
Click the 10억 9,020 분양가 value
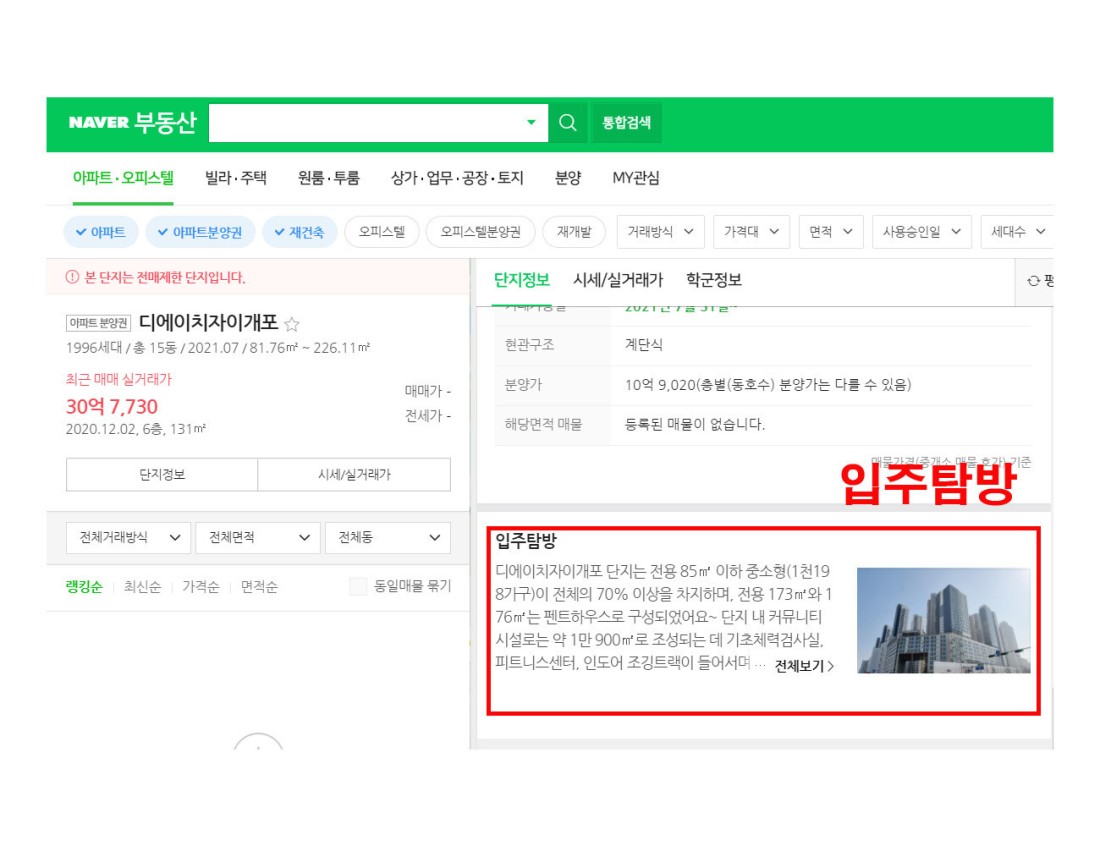[768, 385]
